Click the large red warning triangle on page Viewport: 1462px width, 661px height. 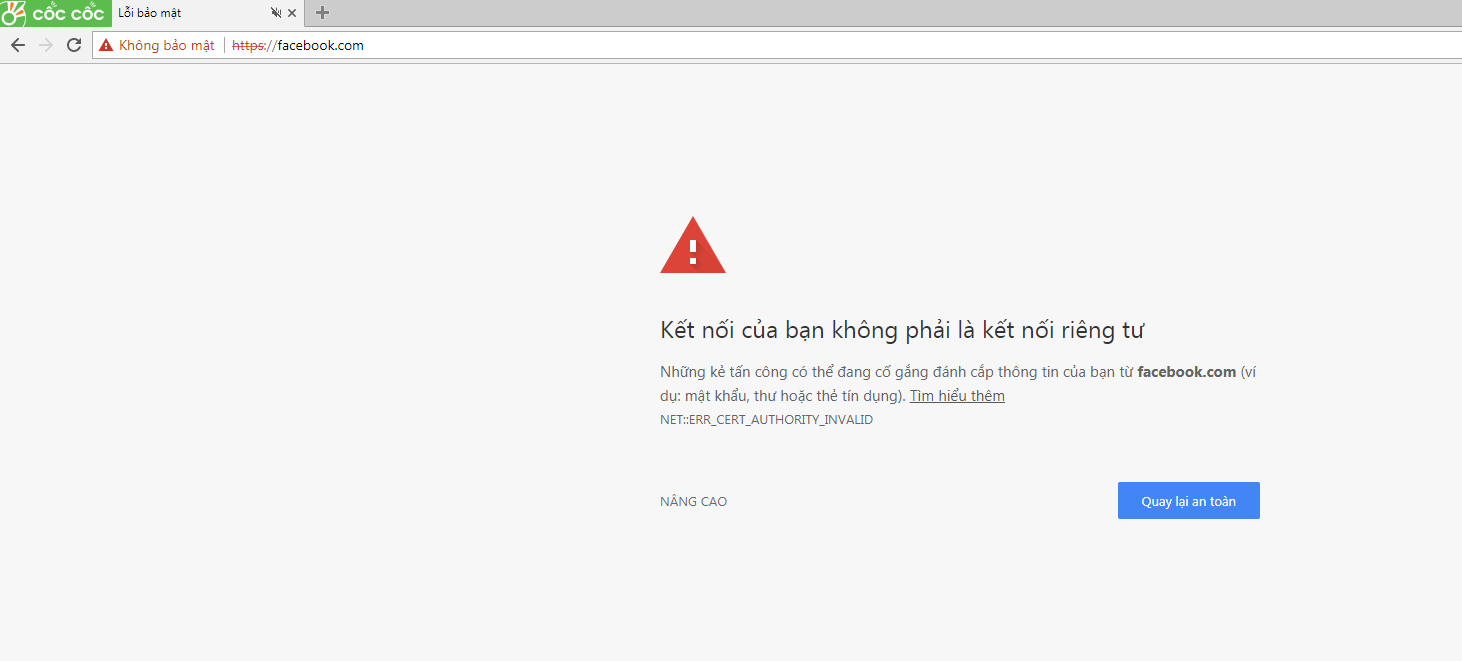[x=692, y=246]
